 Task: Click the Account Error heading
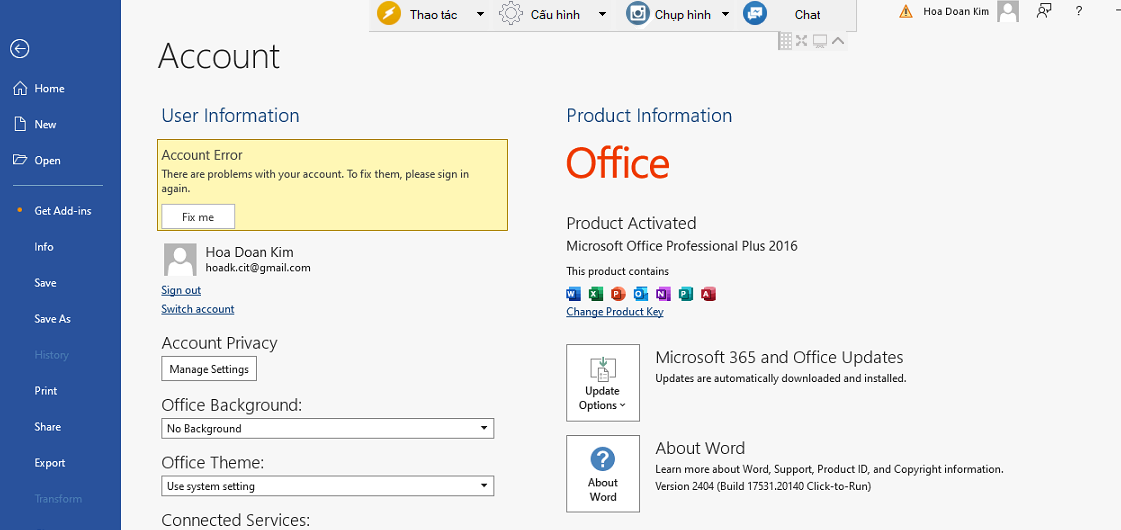pyautogui.click(x=202, y=155)
